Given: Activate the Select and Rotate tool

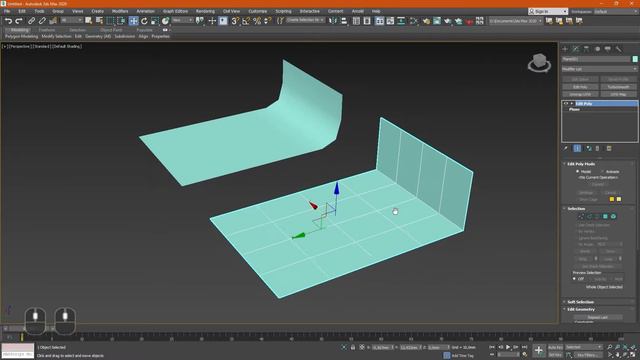Looking at the screenshot, I should coord(144,21).
